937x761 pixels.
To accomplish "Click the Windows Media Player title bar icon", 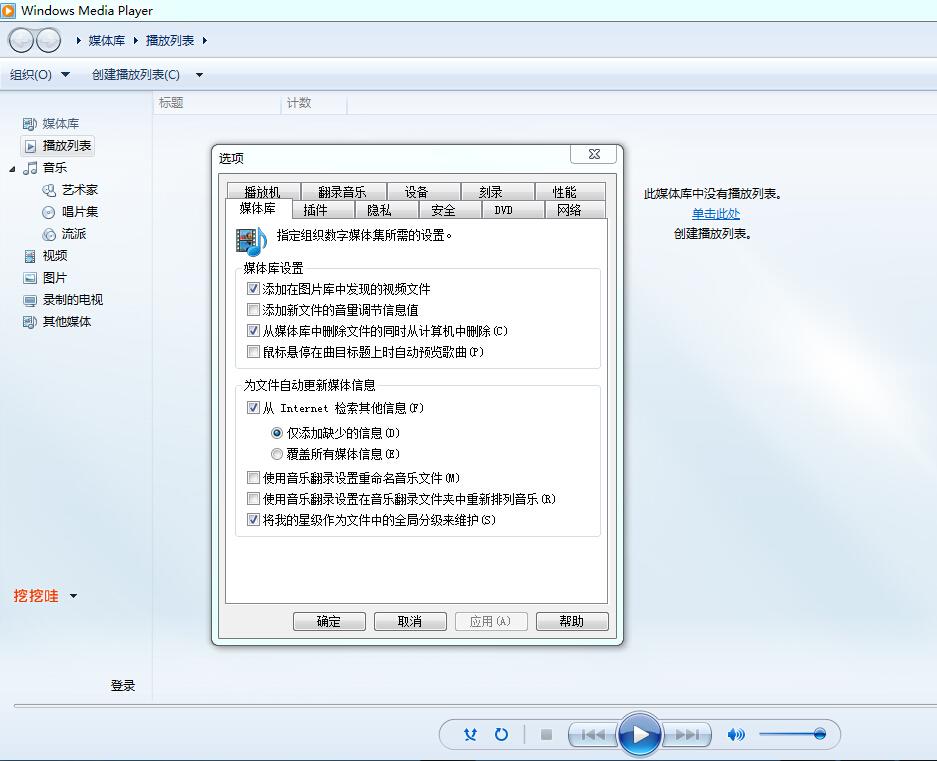I will pyautogui.click(x=8, y=10).
